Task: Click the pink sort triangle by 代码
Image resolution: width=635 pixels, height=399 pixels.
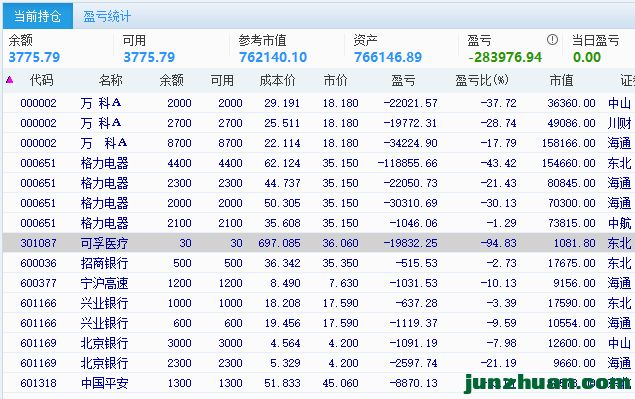Action: coord(10,80)
